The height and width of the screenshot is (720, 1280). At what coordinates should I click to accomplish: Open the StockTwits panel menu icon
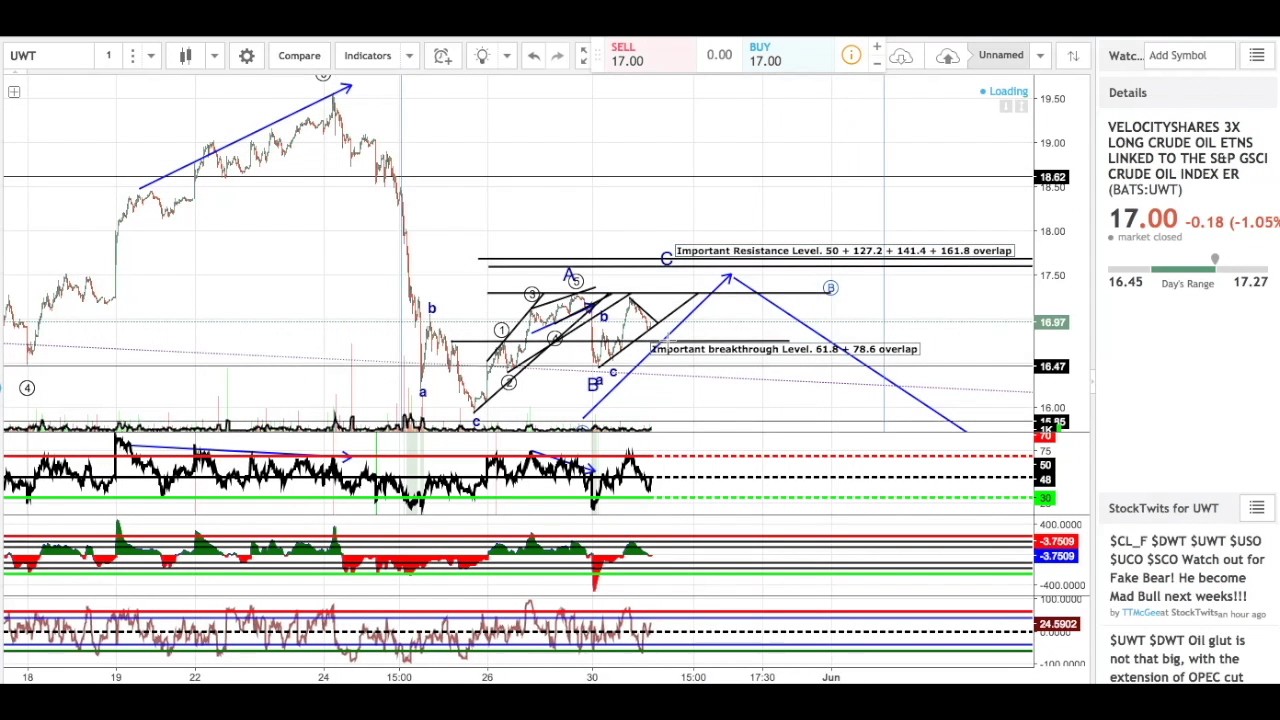point(1257,508)
